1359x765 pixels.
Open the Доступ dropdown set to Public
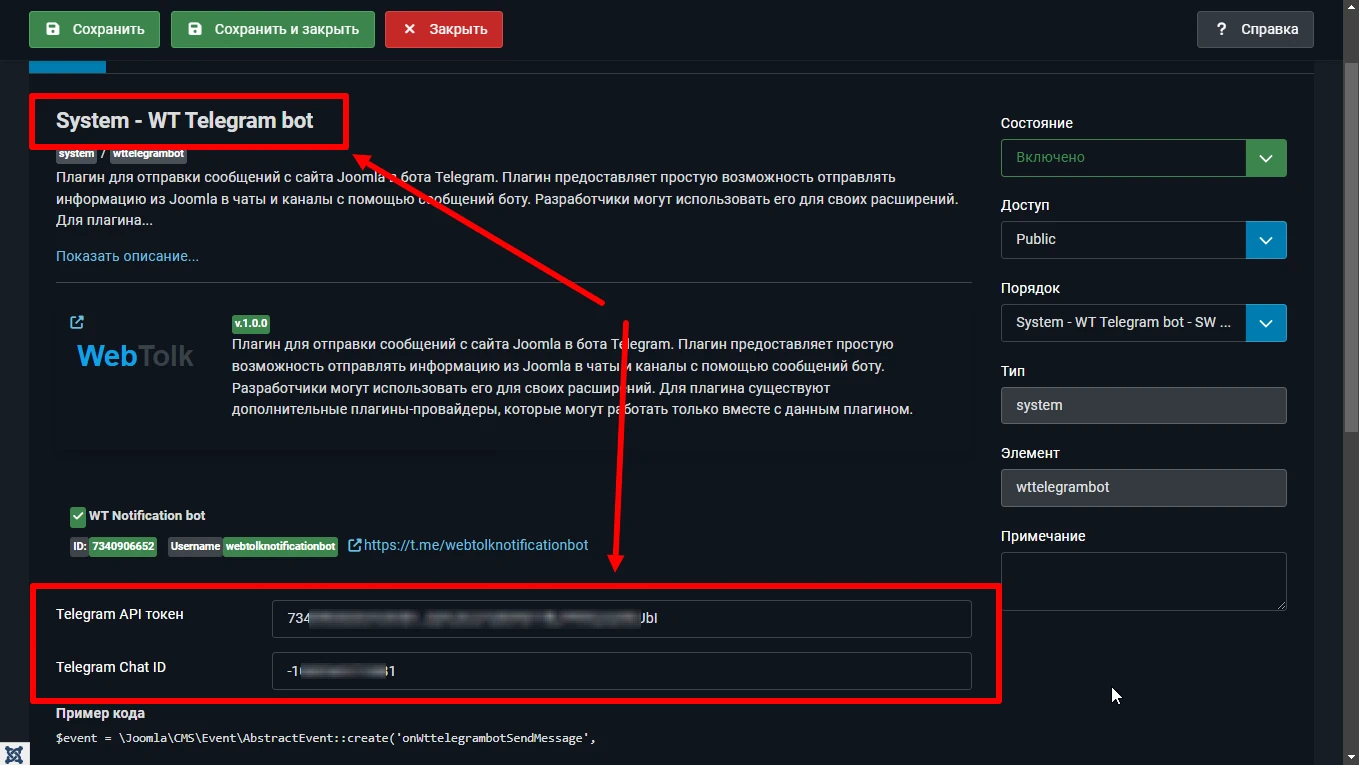[x=1265, y=240]
